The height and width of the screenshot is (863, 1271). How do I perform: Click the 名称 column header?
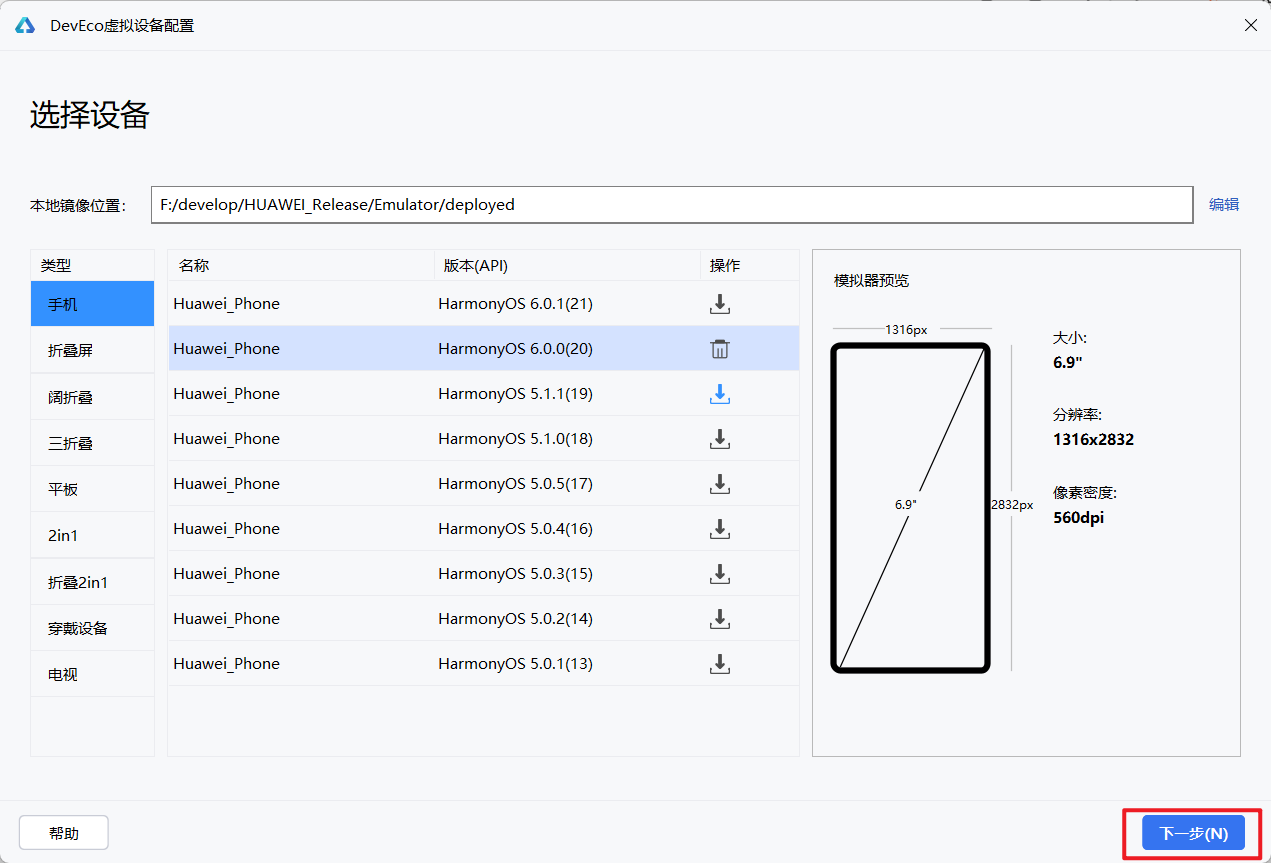[x=301, y=265]
